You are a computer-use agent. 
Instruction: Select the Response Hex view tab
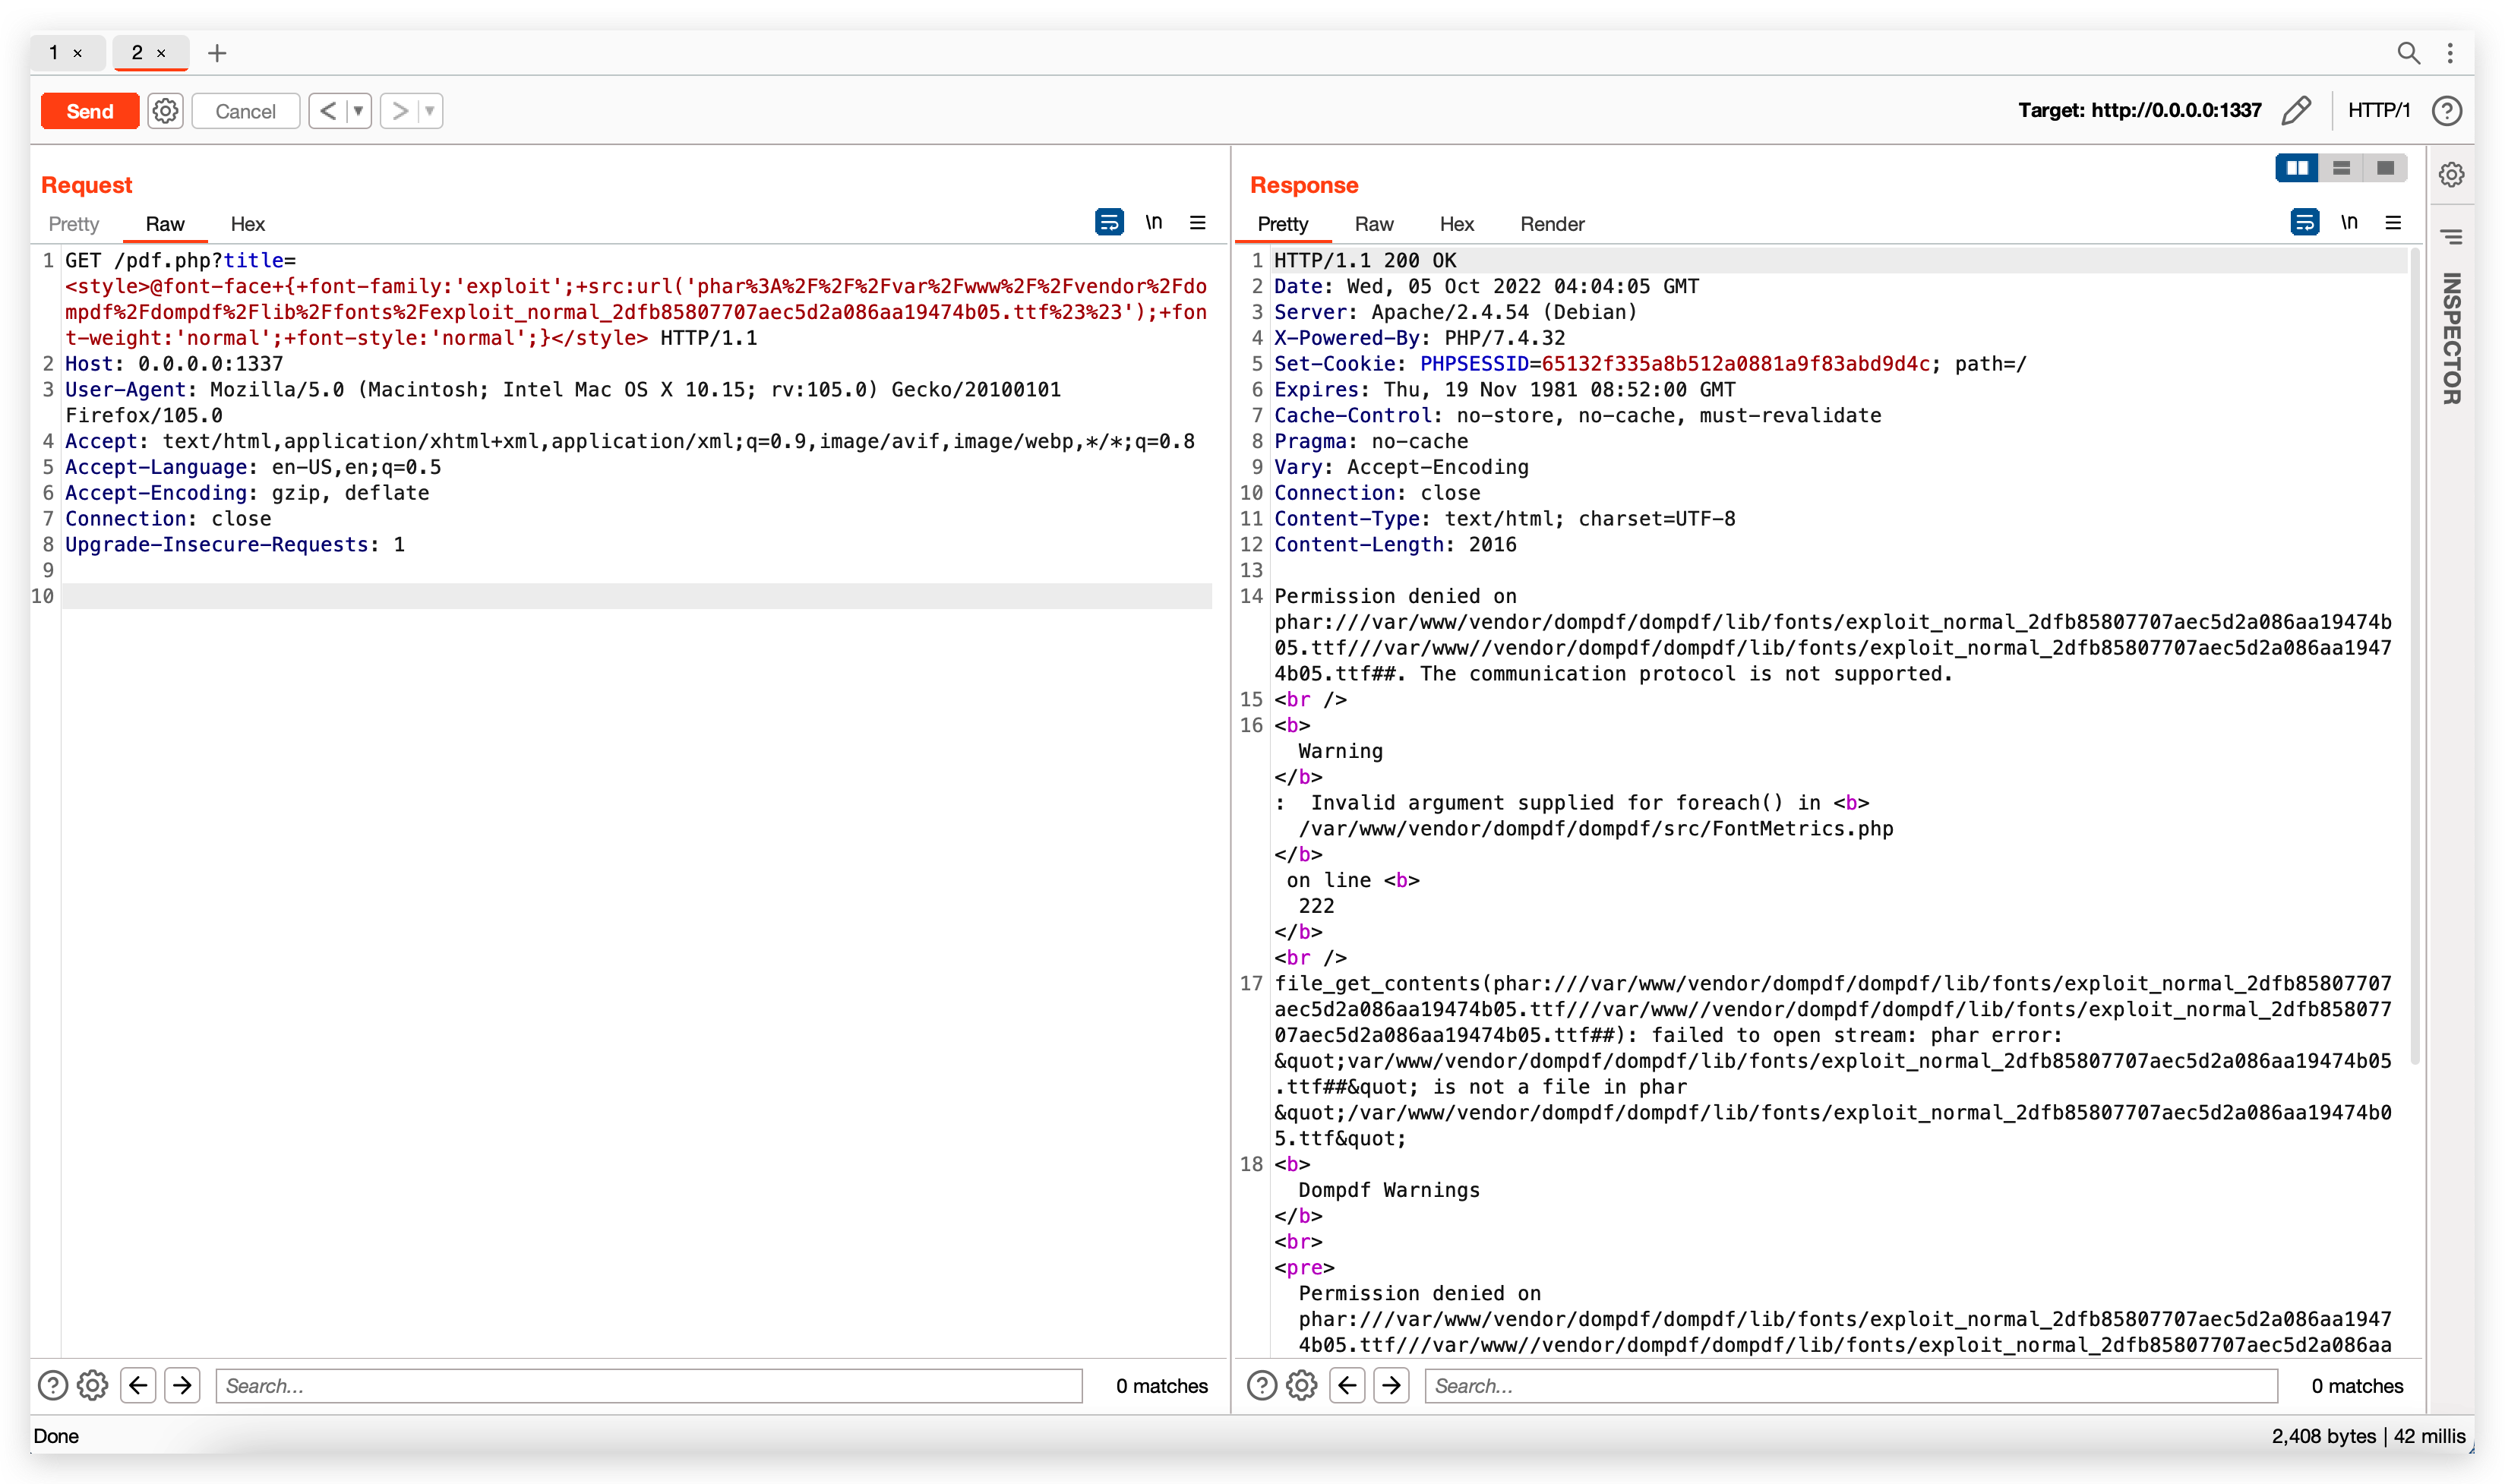1456,224
